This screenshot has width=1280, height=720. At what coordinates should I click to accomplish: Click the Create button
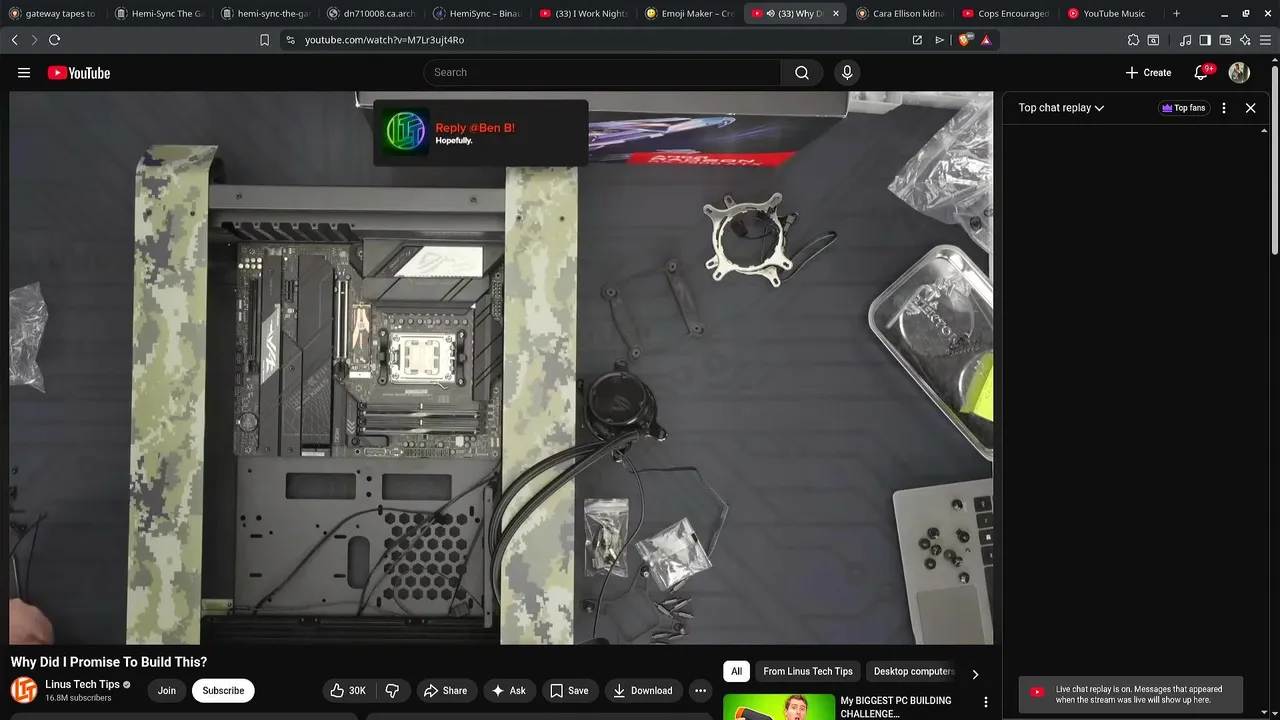[x=1148, y=72]
